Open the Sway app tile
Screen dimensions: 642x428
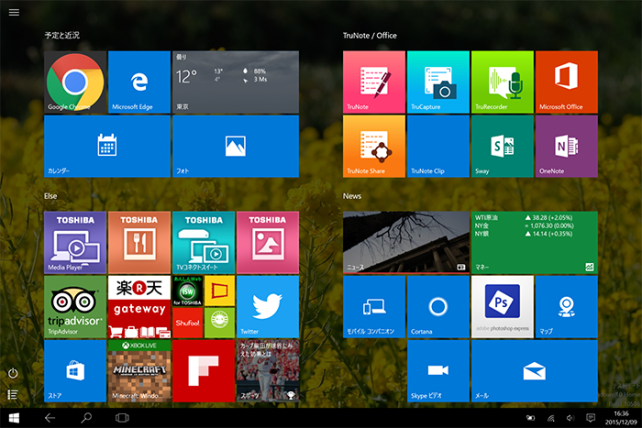[502, 146]
